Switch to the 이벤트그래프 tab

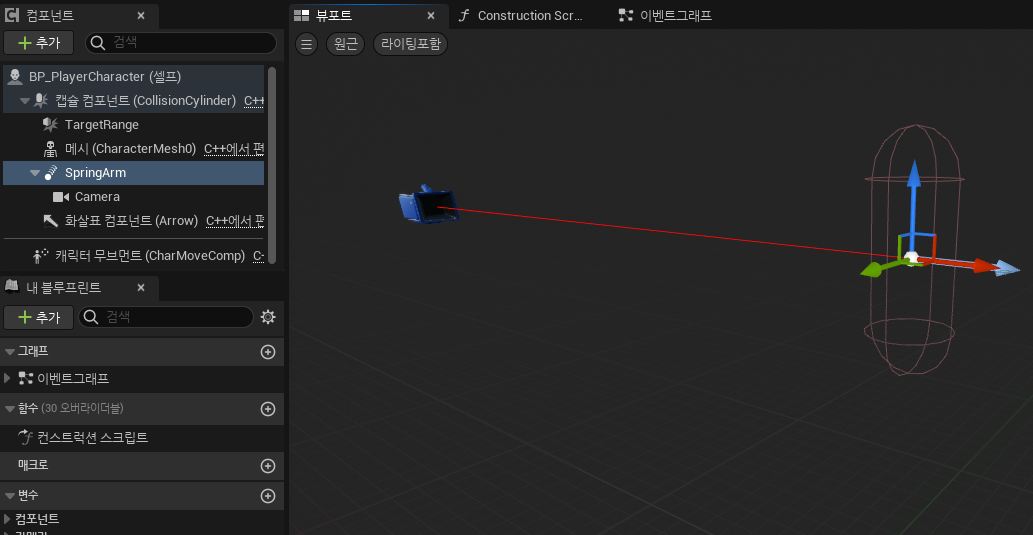tap(667, 16)
